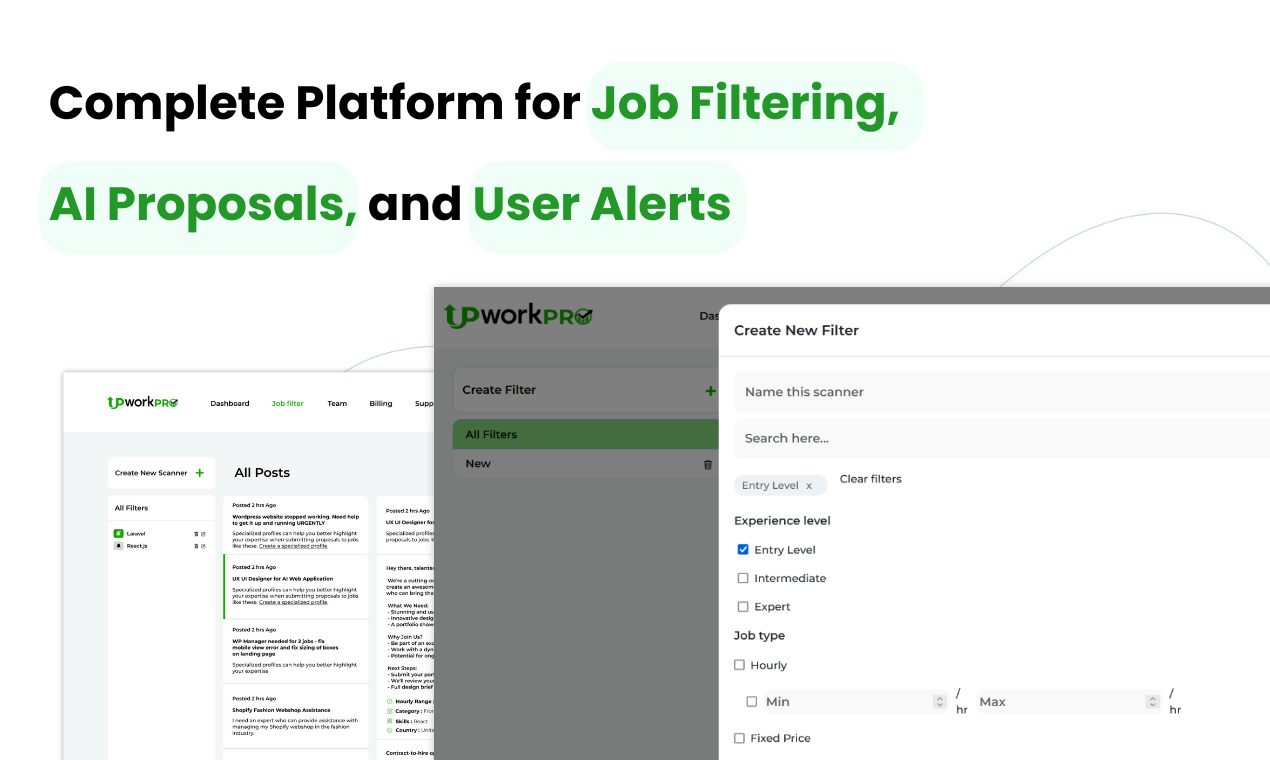
Task: Click the Min hourly rate field
Action: 855,702
